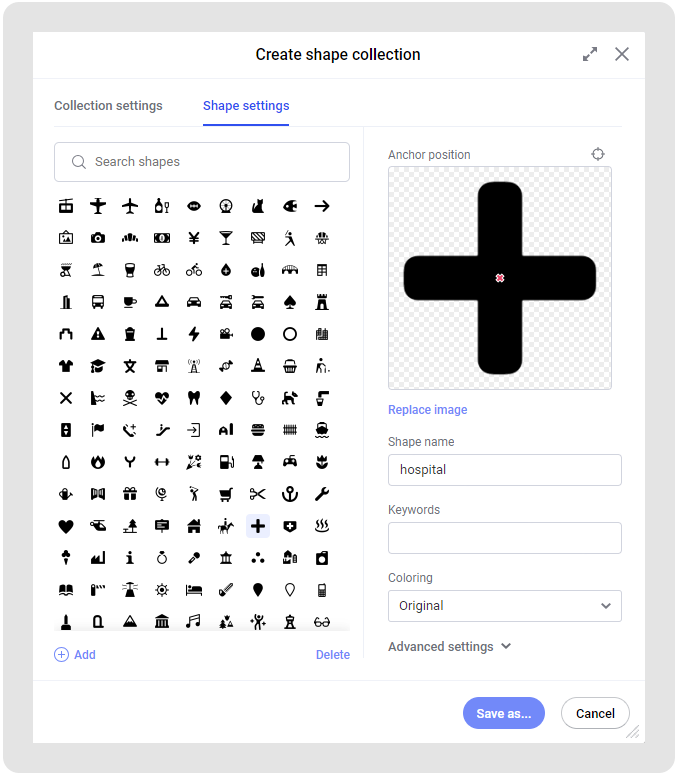
Task: Choose the fuel pump shape
Action: click(x=226, y=461)
